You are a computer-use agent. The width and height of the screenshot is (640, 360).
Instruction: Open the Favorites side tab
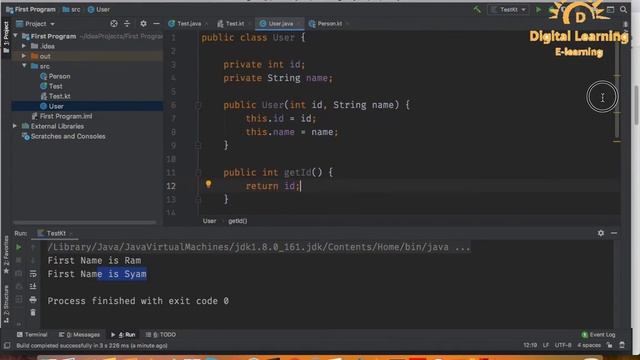pos(6,254)
